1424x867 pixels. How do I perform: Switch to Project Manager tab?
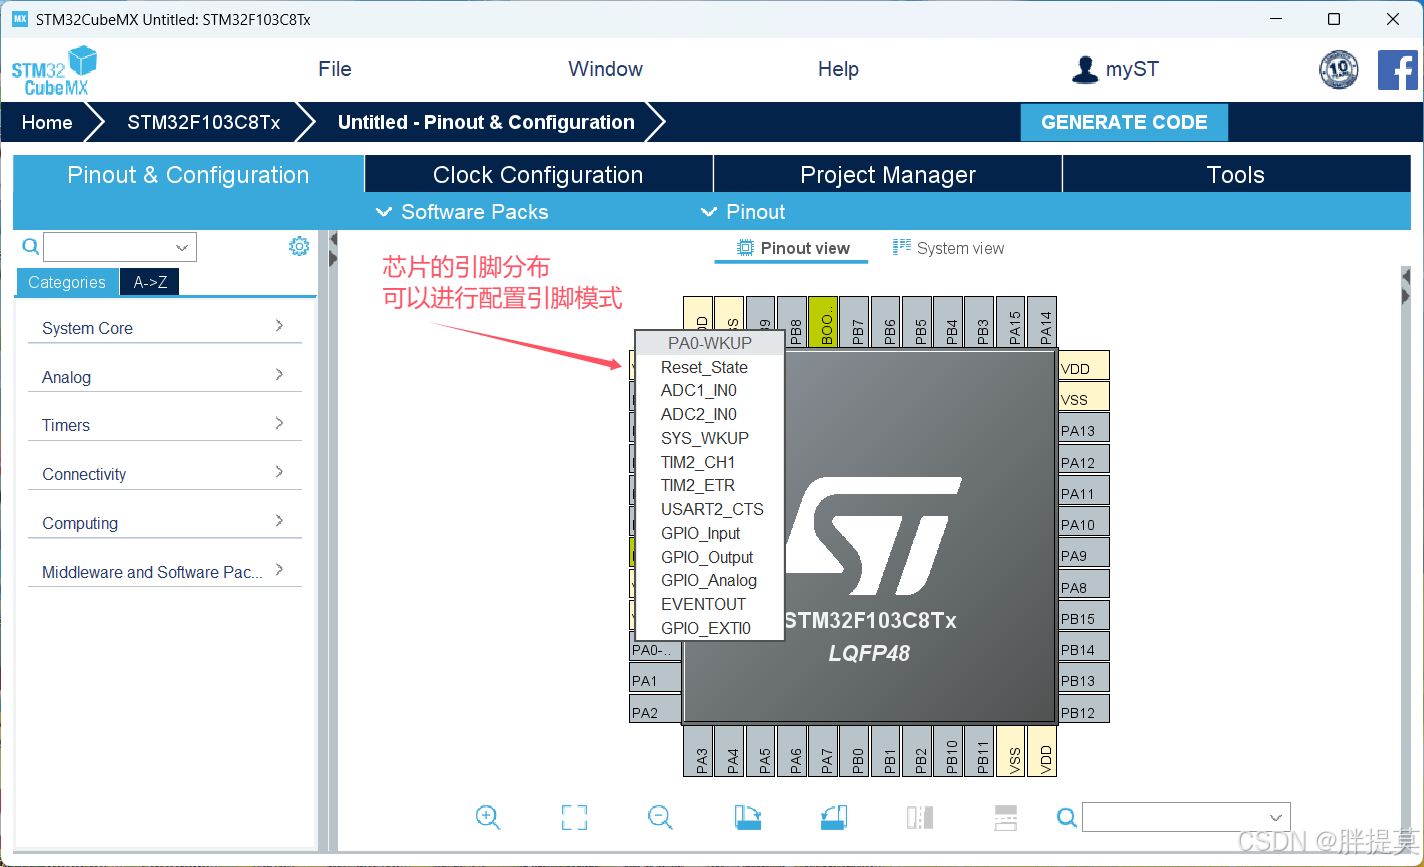click(x=888, y=174)
